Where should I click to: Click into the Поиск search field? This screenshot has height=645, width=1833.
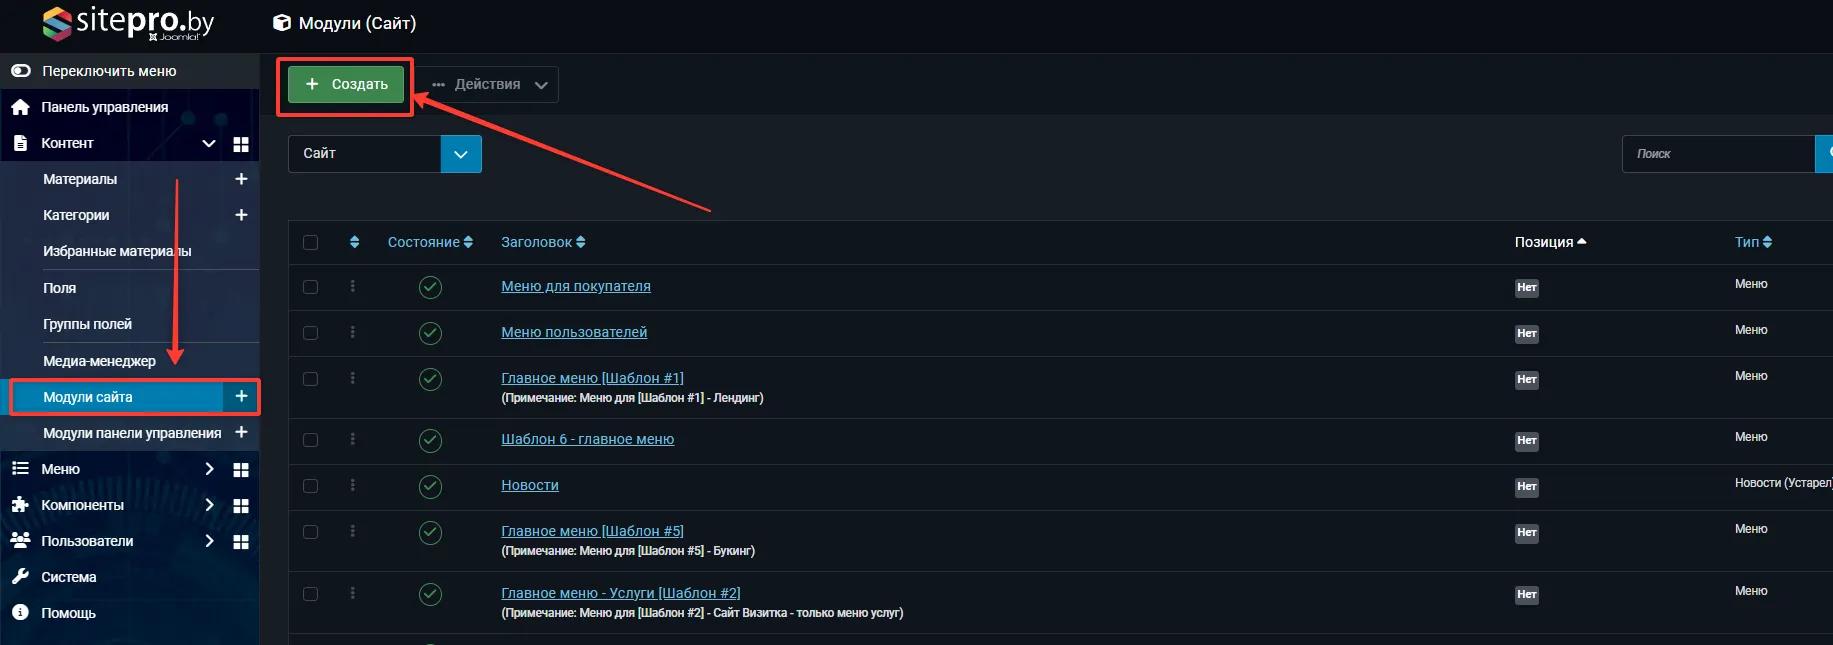(1718, 154)
